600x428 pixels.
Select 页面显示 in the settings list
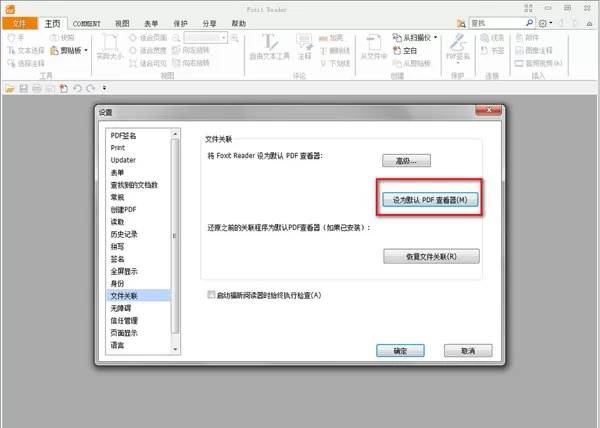point(124,333)
